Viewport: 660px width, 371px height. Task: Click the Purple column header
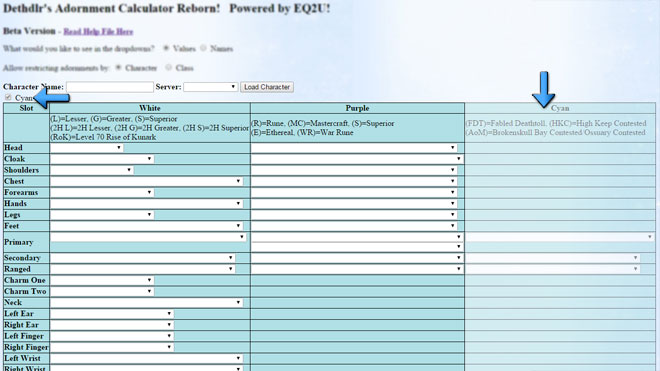(x=357, y=108)
